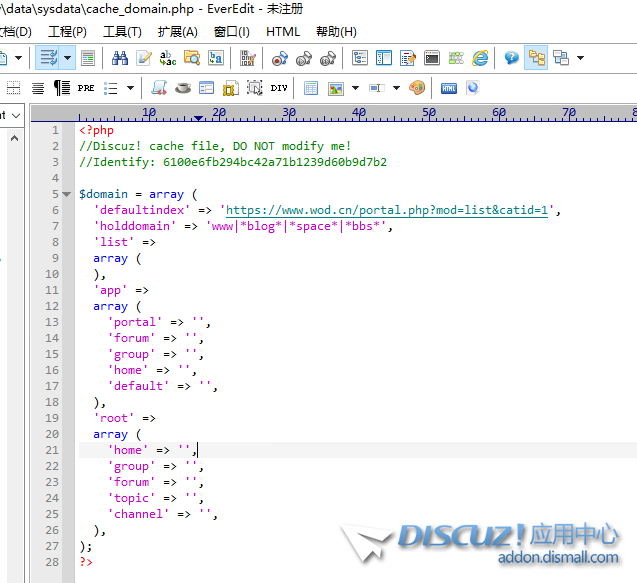The image size is (637, 583).
Task: Click the hex edit mode icon
Action: point(247,58)
